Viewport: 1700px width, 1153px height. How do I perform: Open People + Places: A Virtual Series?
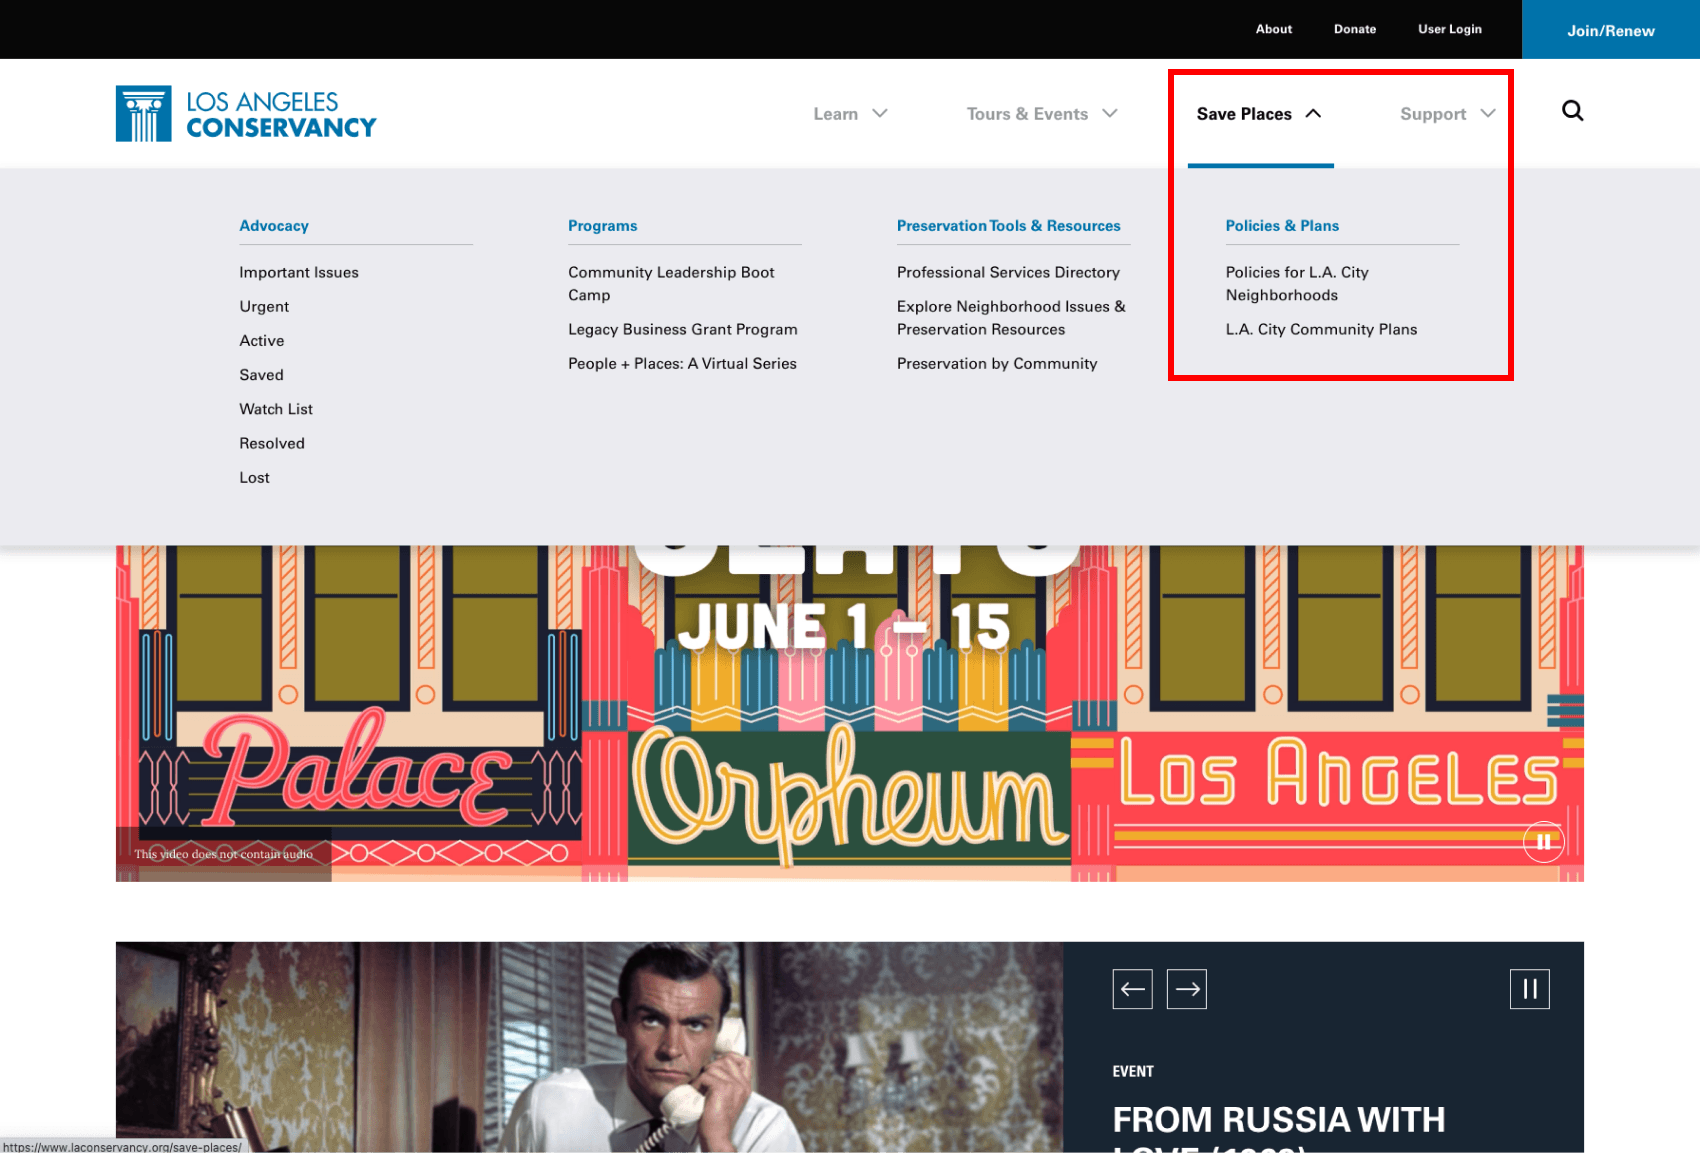point(683,363)
